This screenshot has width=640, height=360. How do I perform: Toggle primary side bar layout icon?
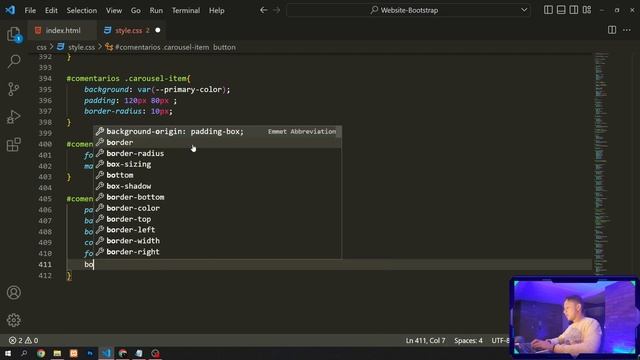(x=548, y=10)
